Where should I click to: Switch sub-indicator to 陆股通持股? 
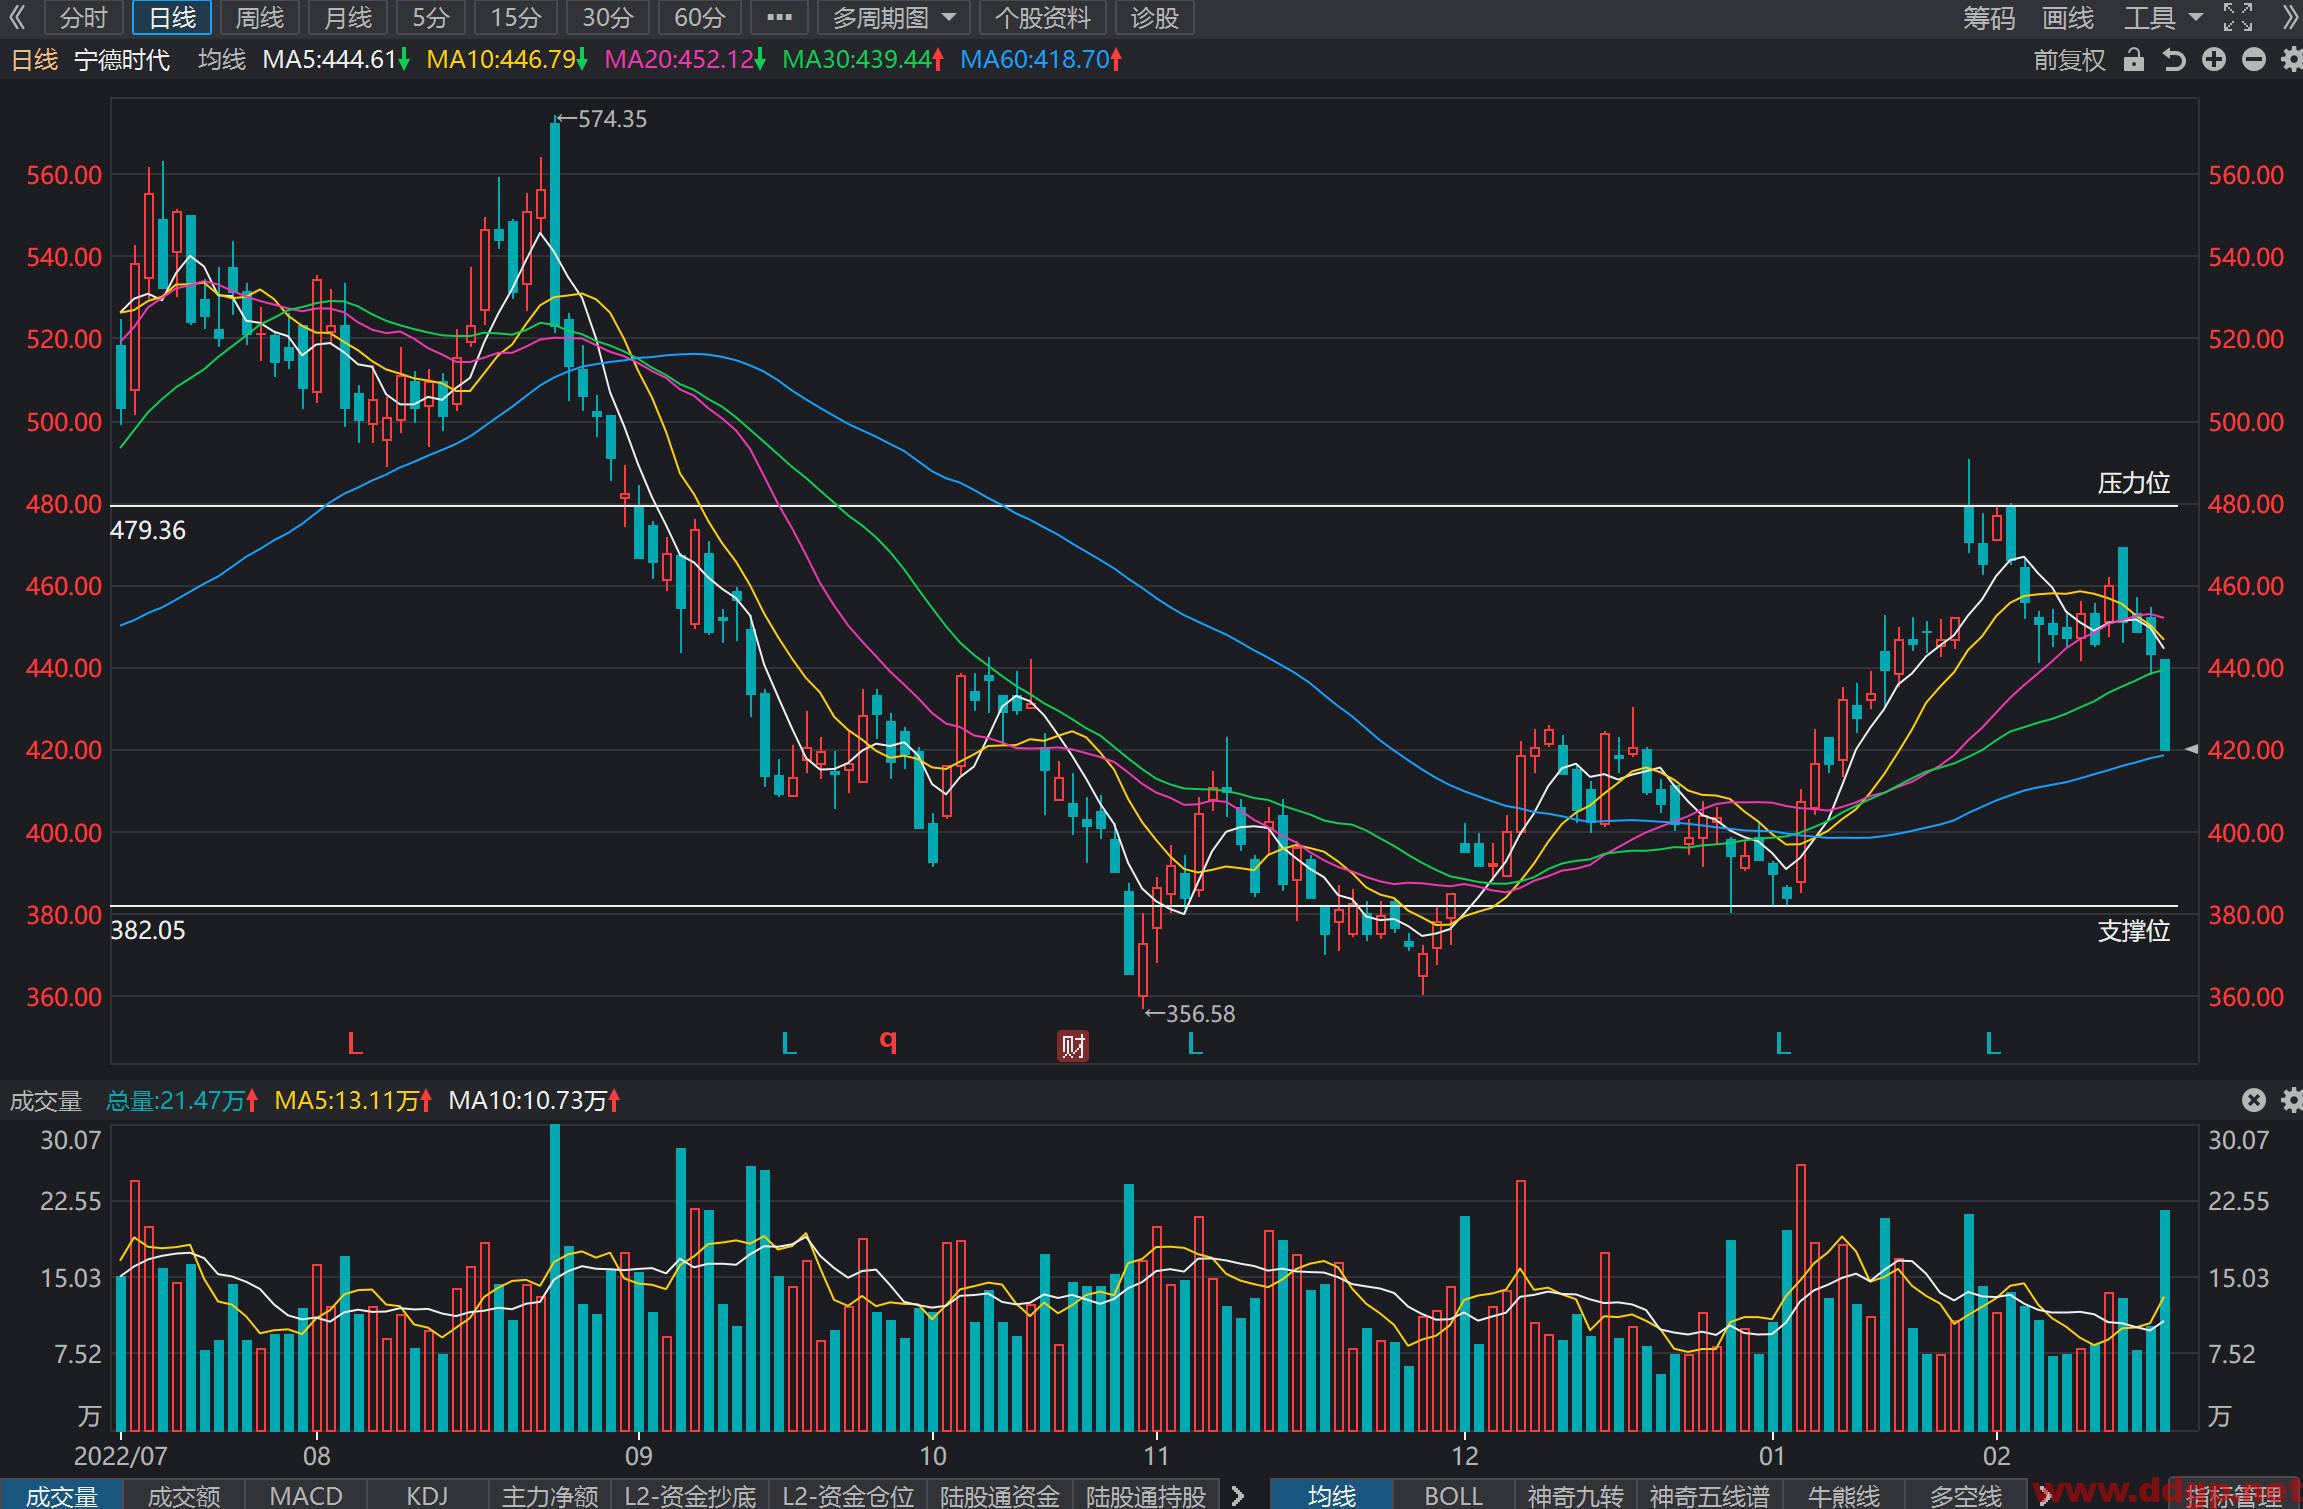1146,1496
